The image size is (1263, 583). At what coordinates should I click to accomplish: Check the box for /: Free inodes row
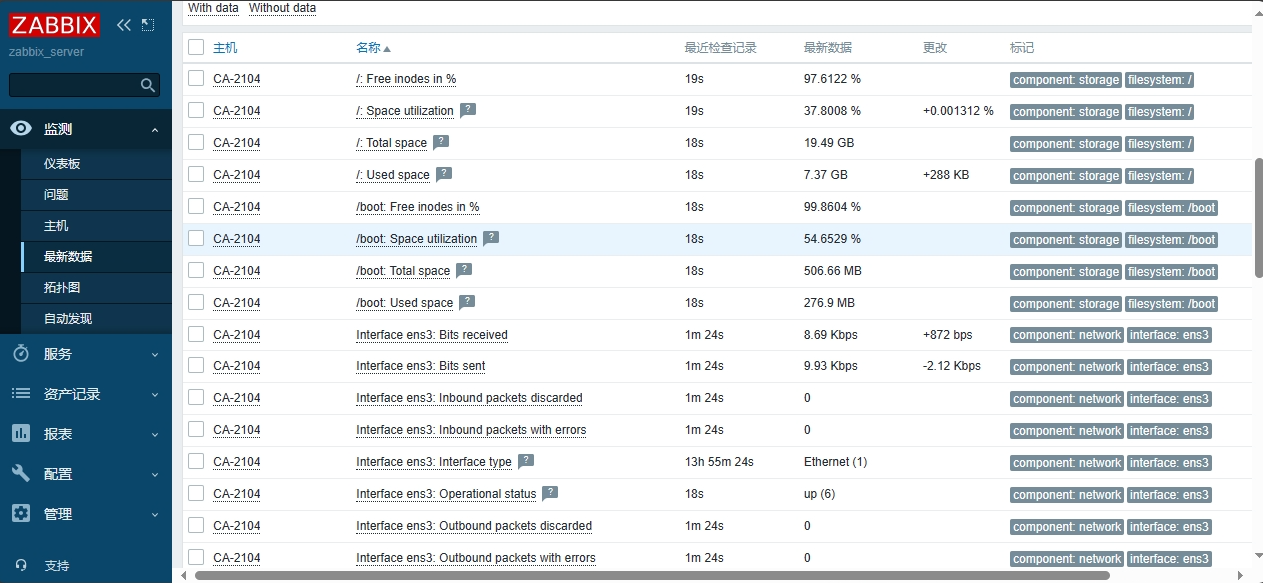196,78
